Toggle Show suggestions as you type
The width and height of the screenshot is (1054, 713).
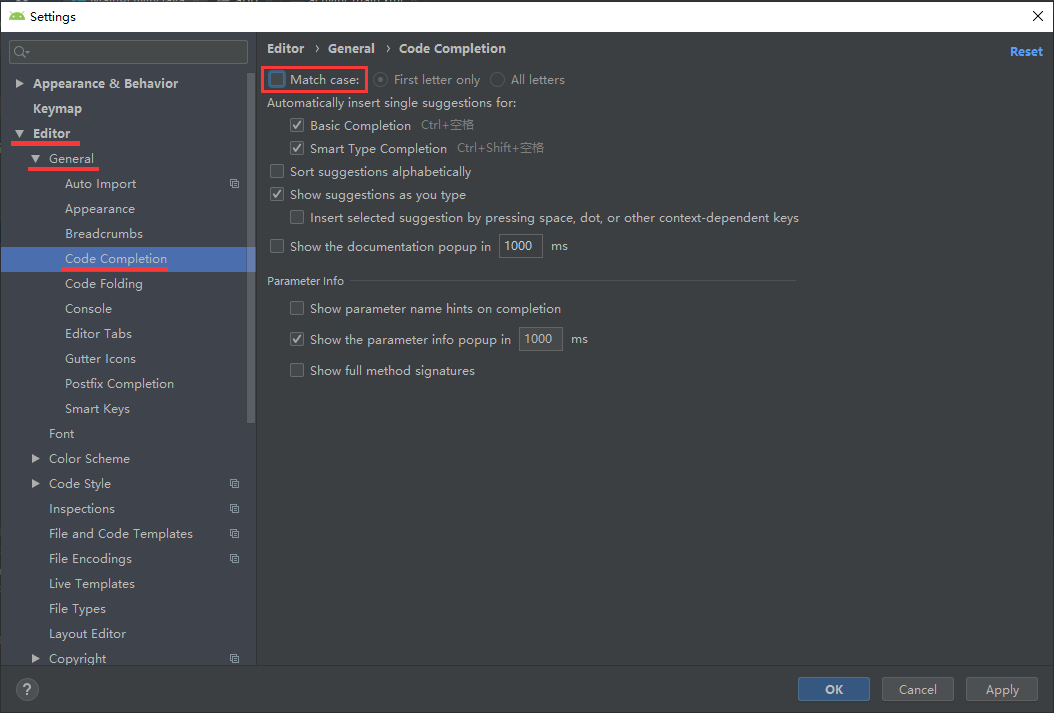tap(276, 194)
